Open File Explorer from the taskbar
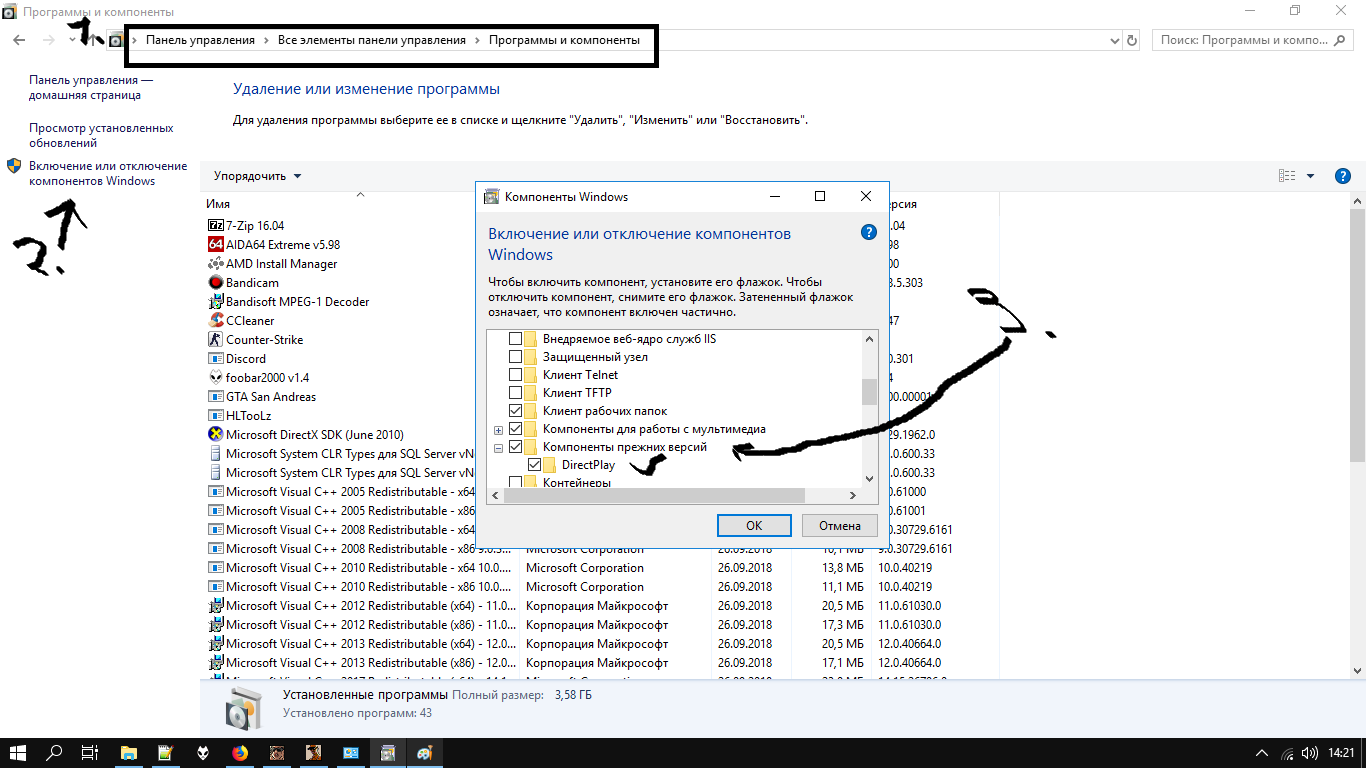Image resolution: width=1366 pixels, height=768 pixels. coord(129,752)
